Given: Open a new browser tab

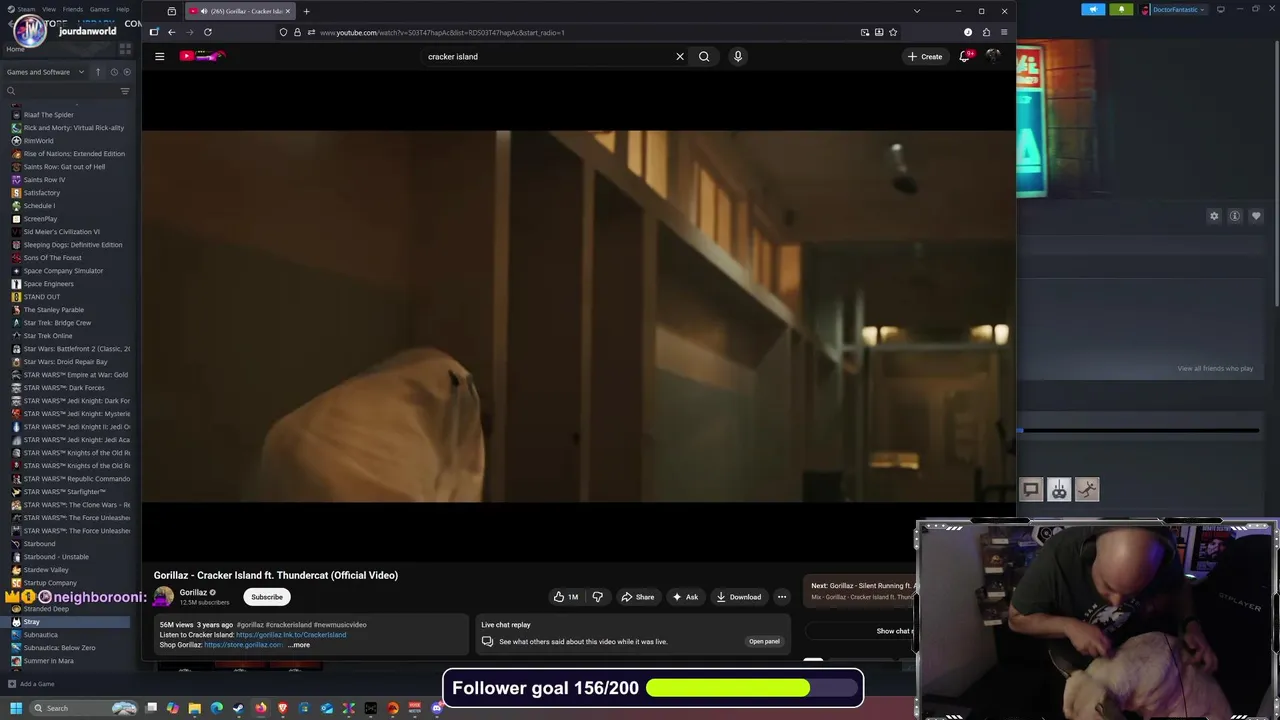Looking at the screenshot, I should click(x=306, y=11).
